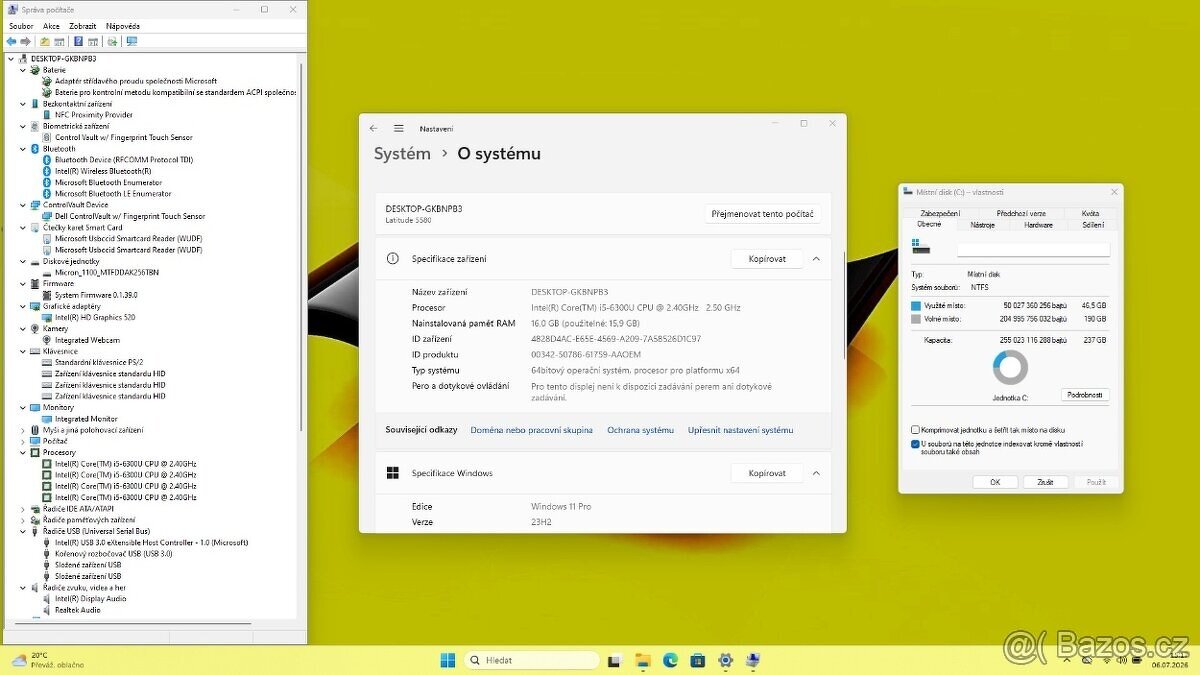The height and width of the screenshot is (675, 1200).
Task: Expand Řadiče IDE ATA/ATAPI node
Action: [23, 509]
